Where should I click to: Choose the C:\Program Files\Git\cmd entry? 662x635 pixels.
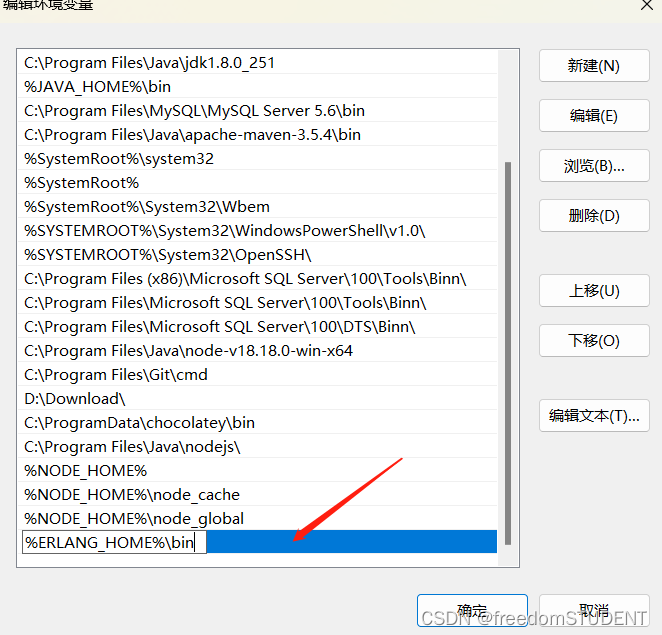coord(116,375)
